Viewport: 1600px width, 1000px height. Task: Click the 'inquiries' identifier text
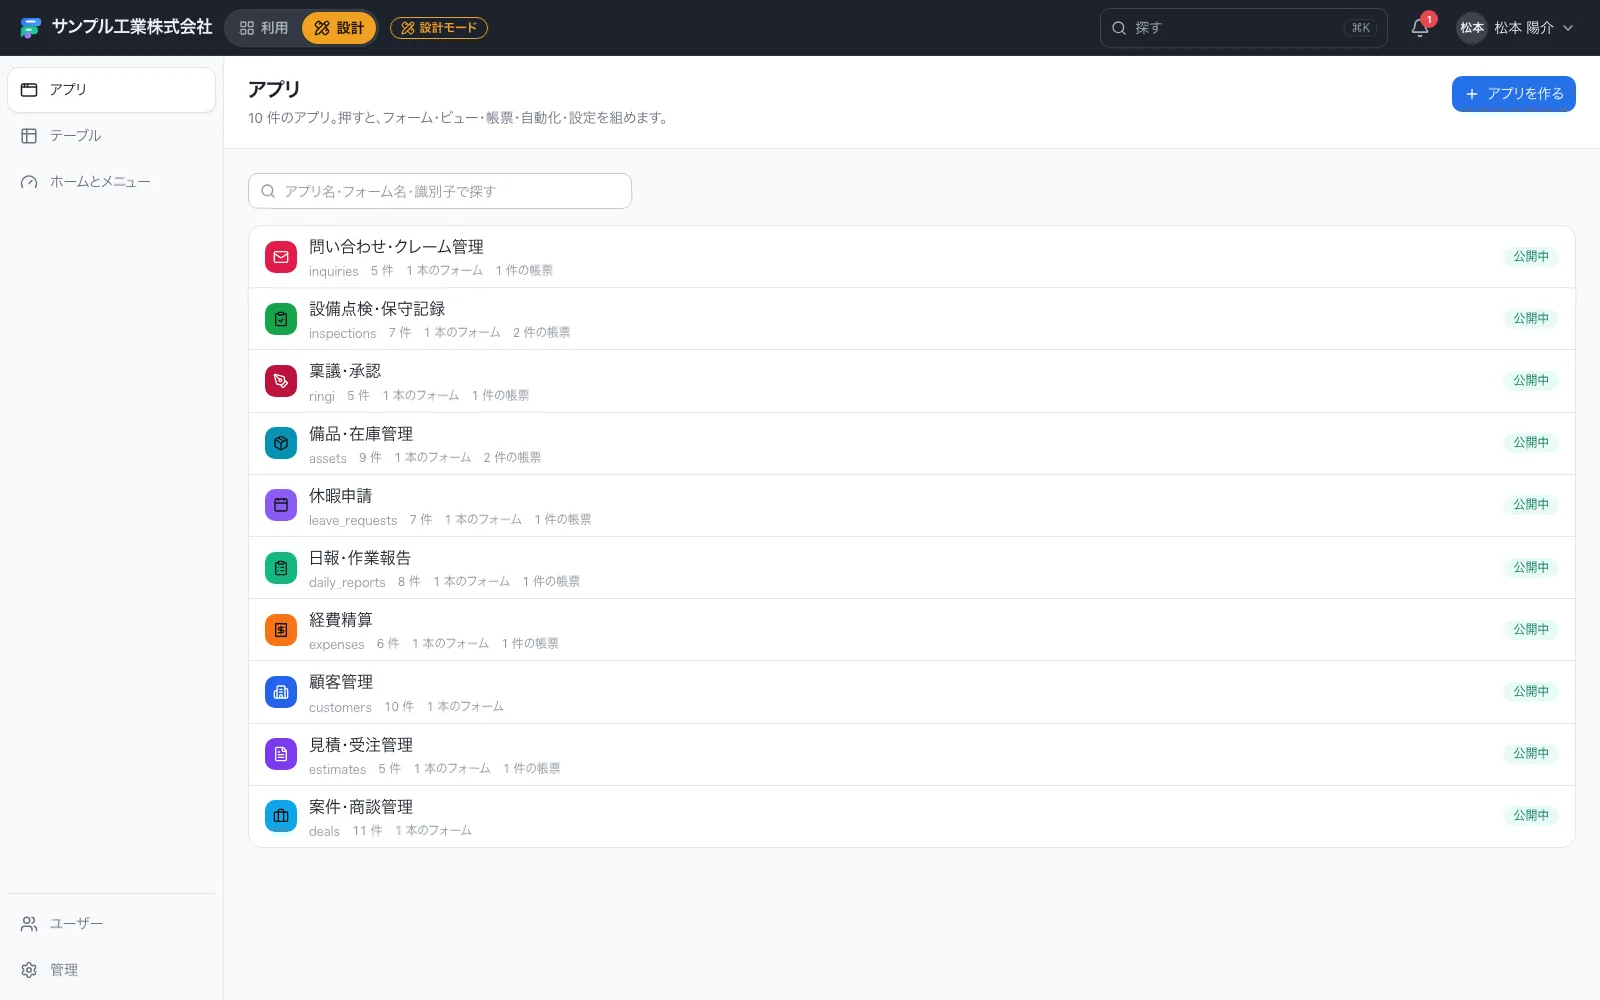click(x=333, y=272)
